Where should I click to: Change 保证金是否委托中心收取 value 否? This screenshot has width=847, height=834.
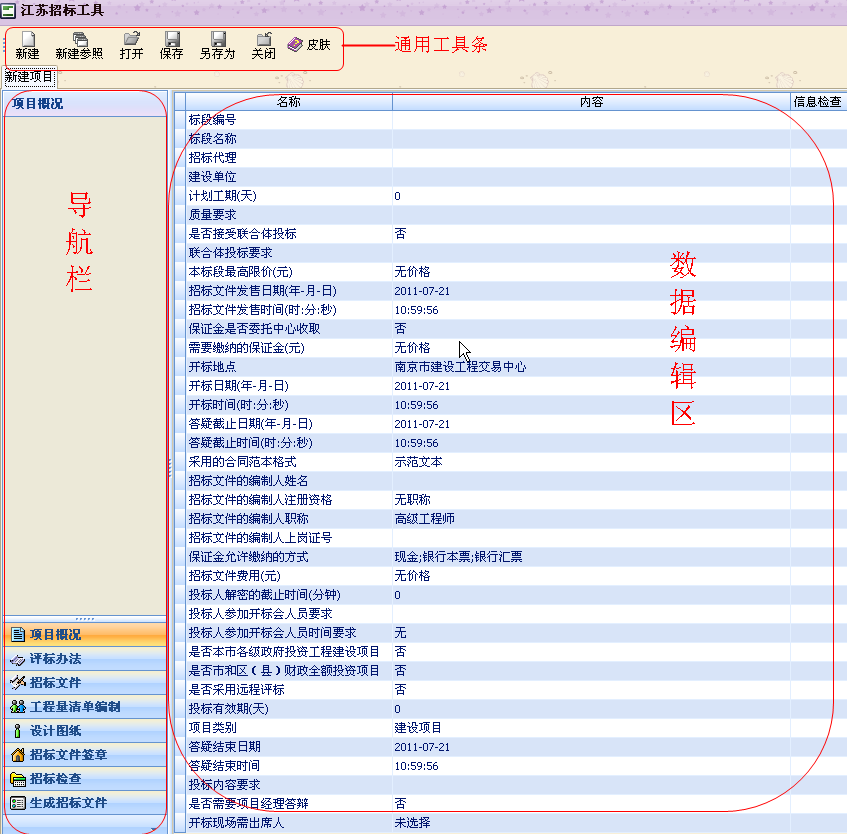click(591, 329)
